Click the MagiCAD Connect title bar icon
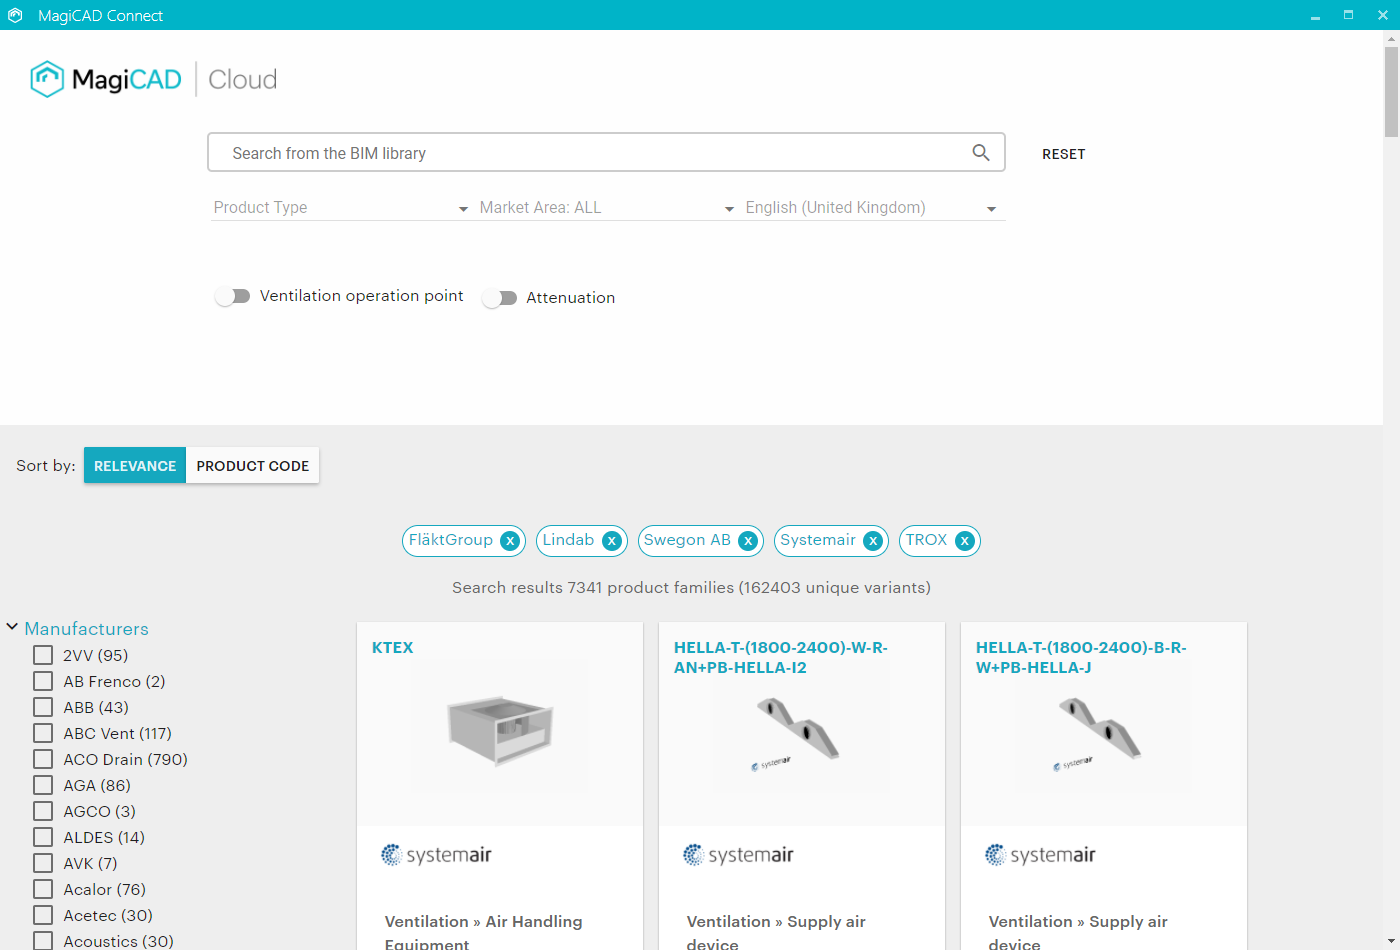Screen dimensions: 1400x950 (x=15, y=15)
